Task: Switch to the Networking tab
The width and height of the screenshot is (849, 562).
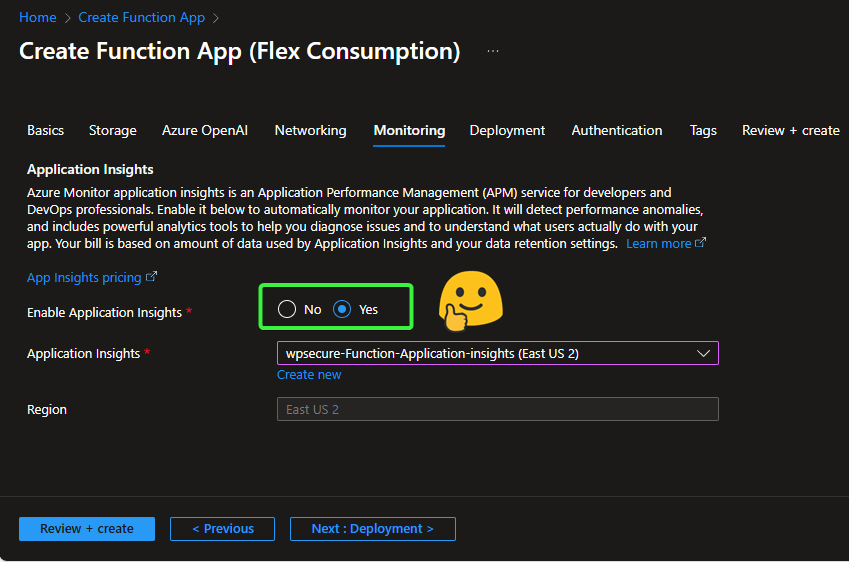Action: (x=310, y=130)
